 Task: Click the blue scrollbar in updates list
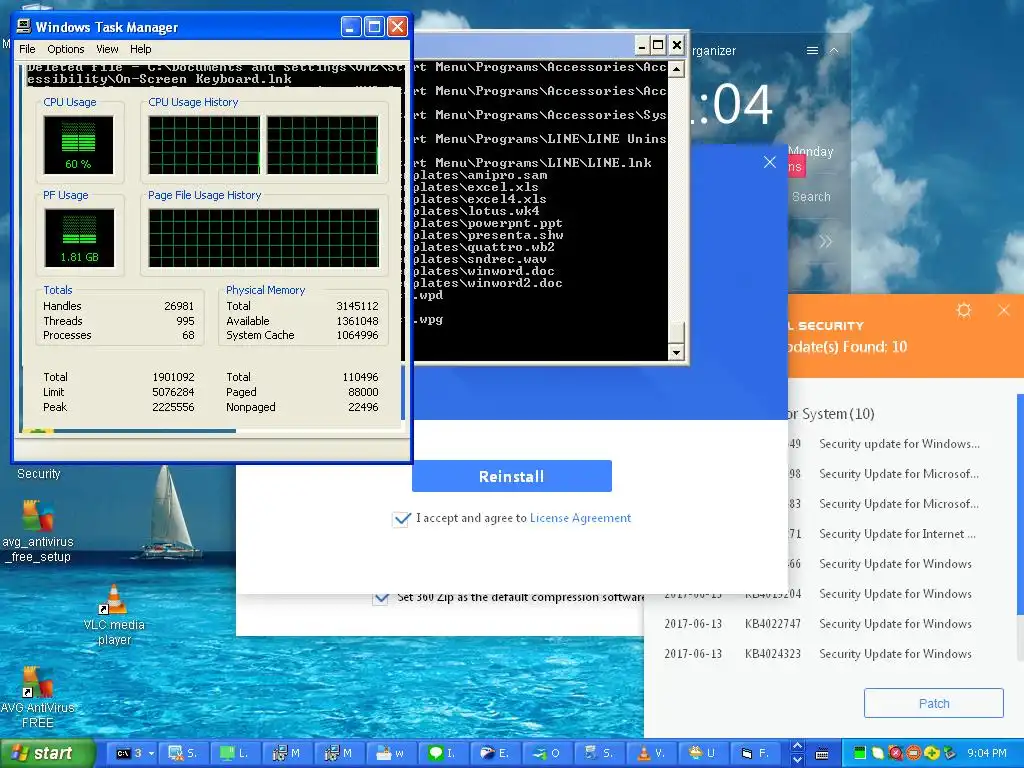[1020, 504]
